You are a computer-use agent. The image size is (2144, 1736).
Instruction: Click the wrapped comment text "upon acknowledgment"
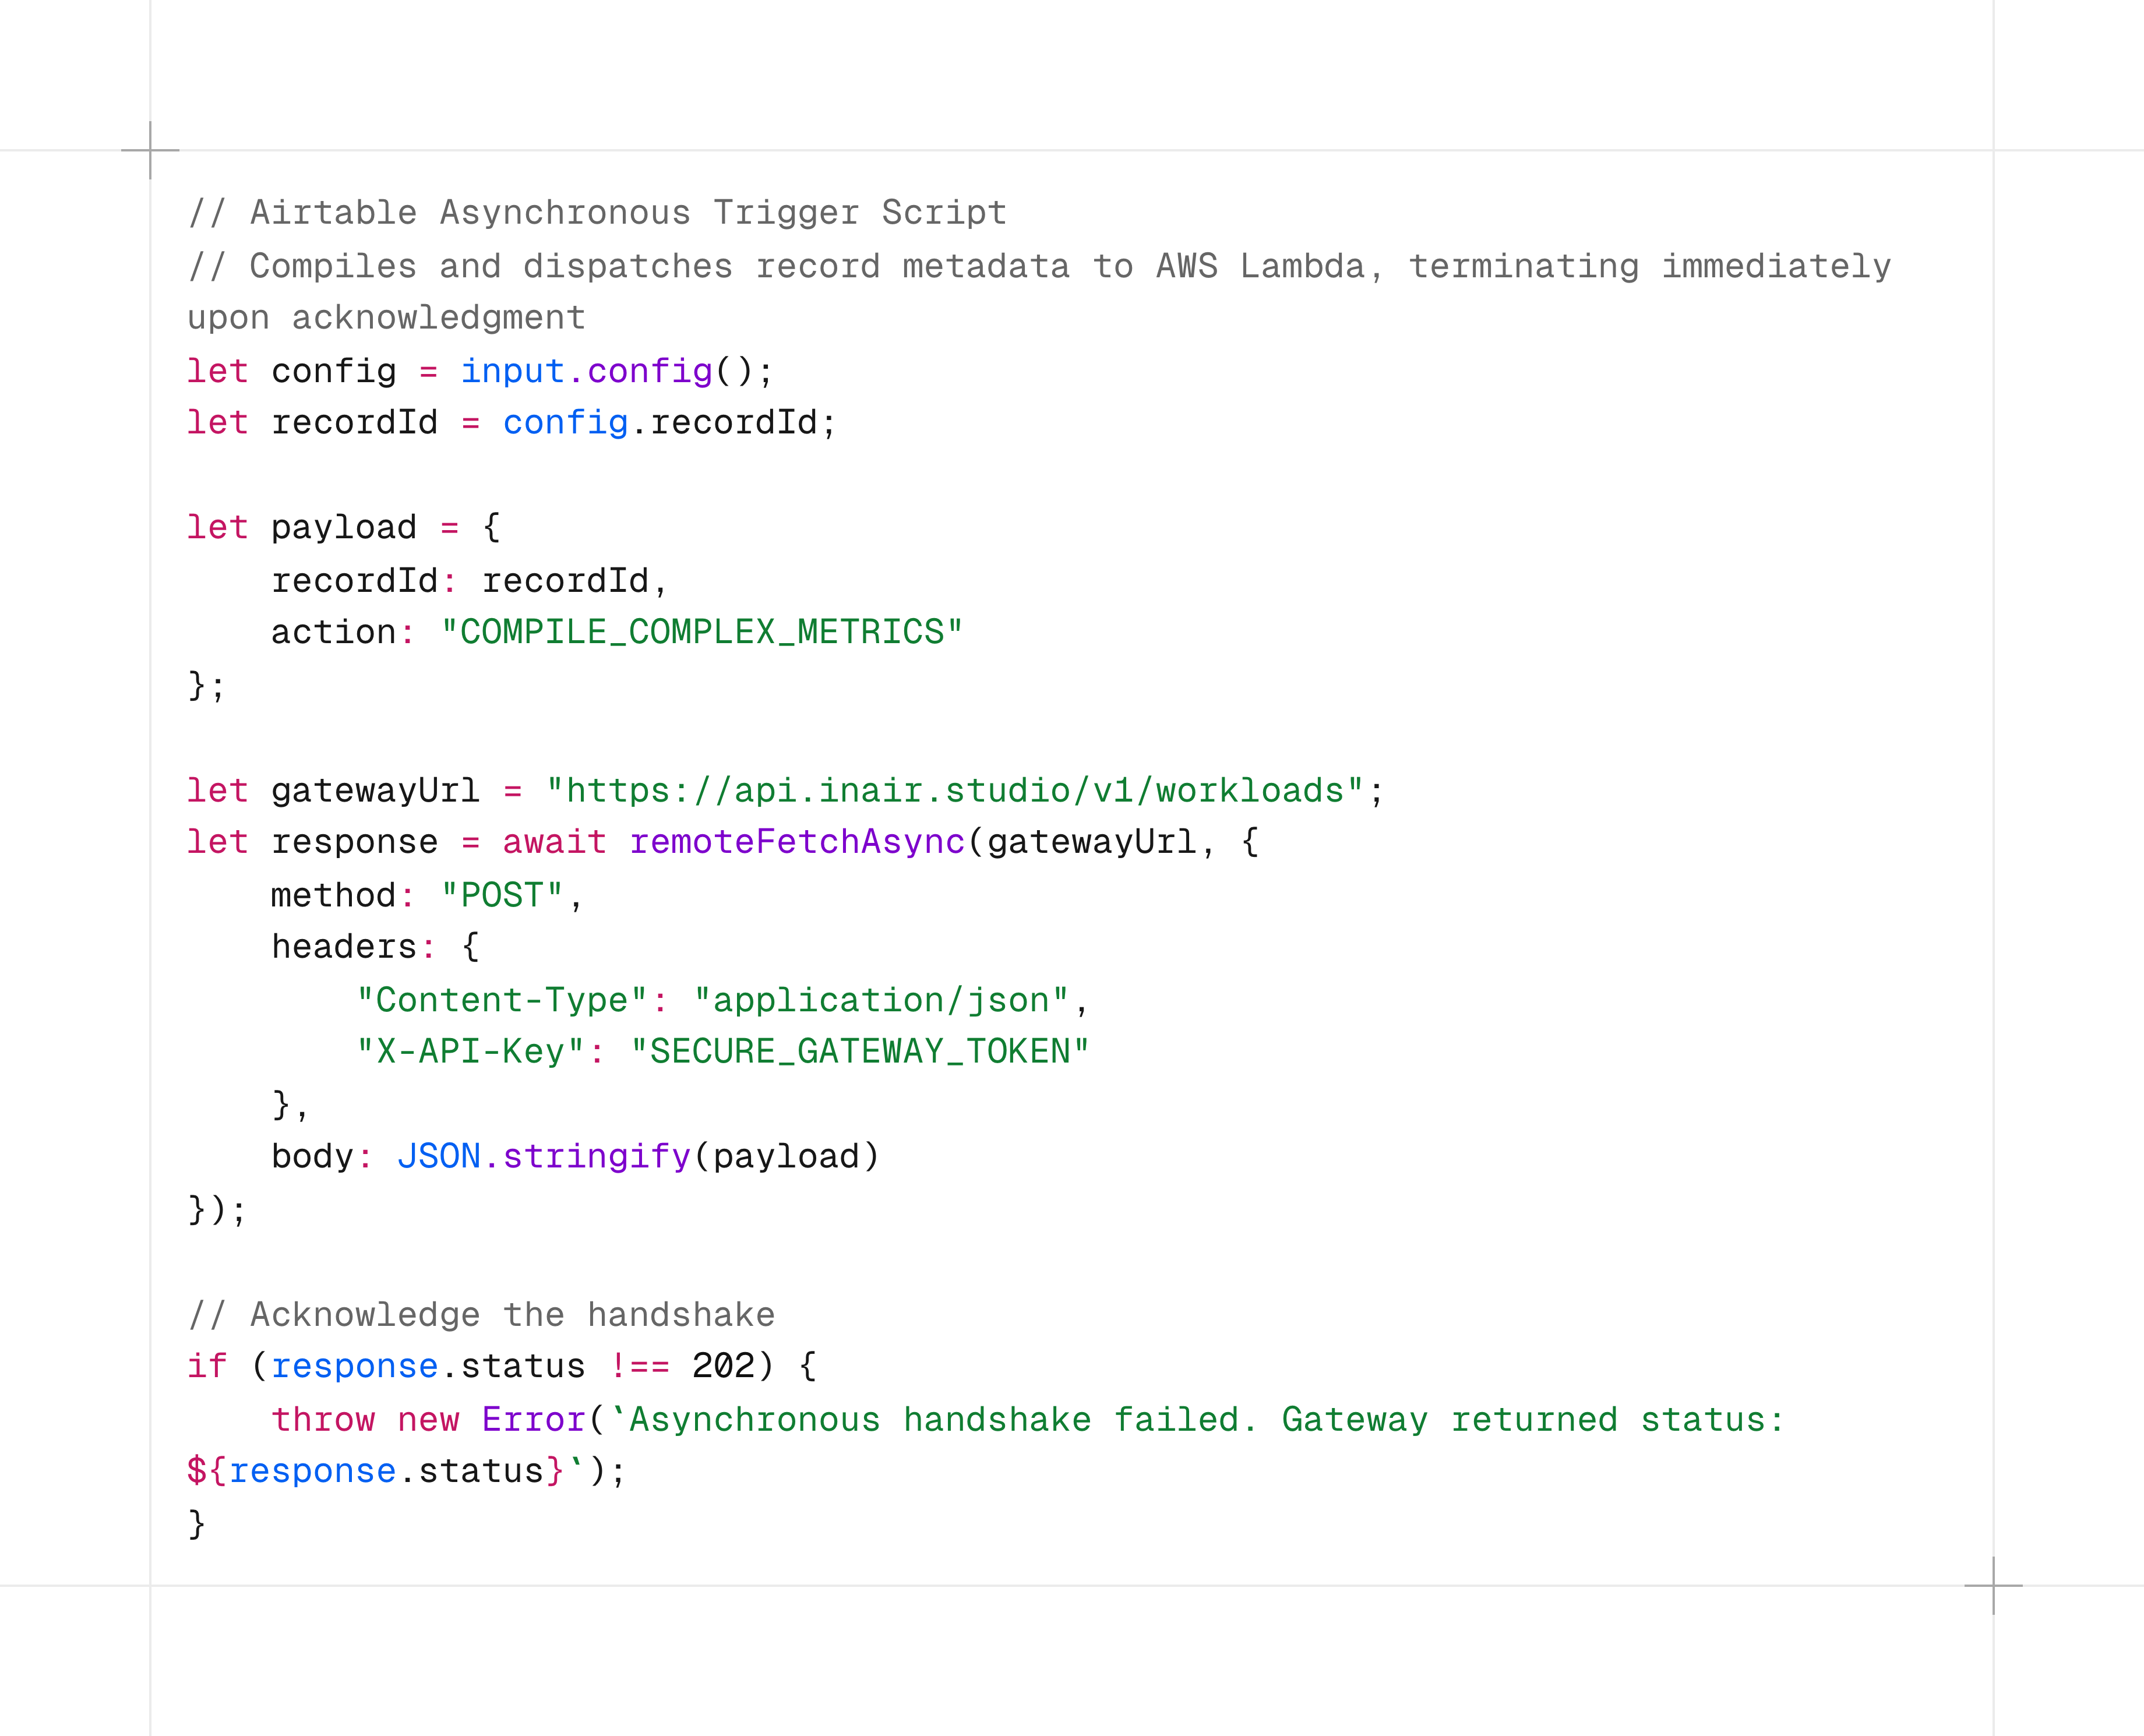click(x=386, y=318)
